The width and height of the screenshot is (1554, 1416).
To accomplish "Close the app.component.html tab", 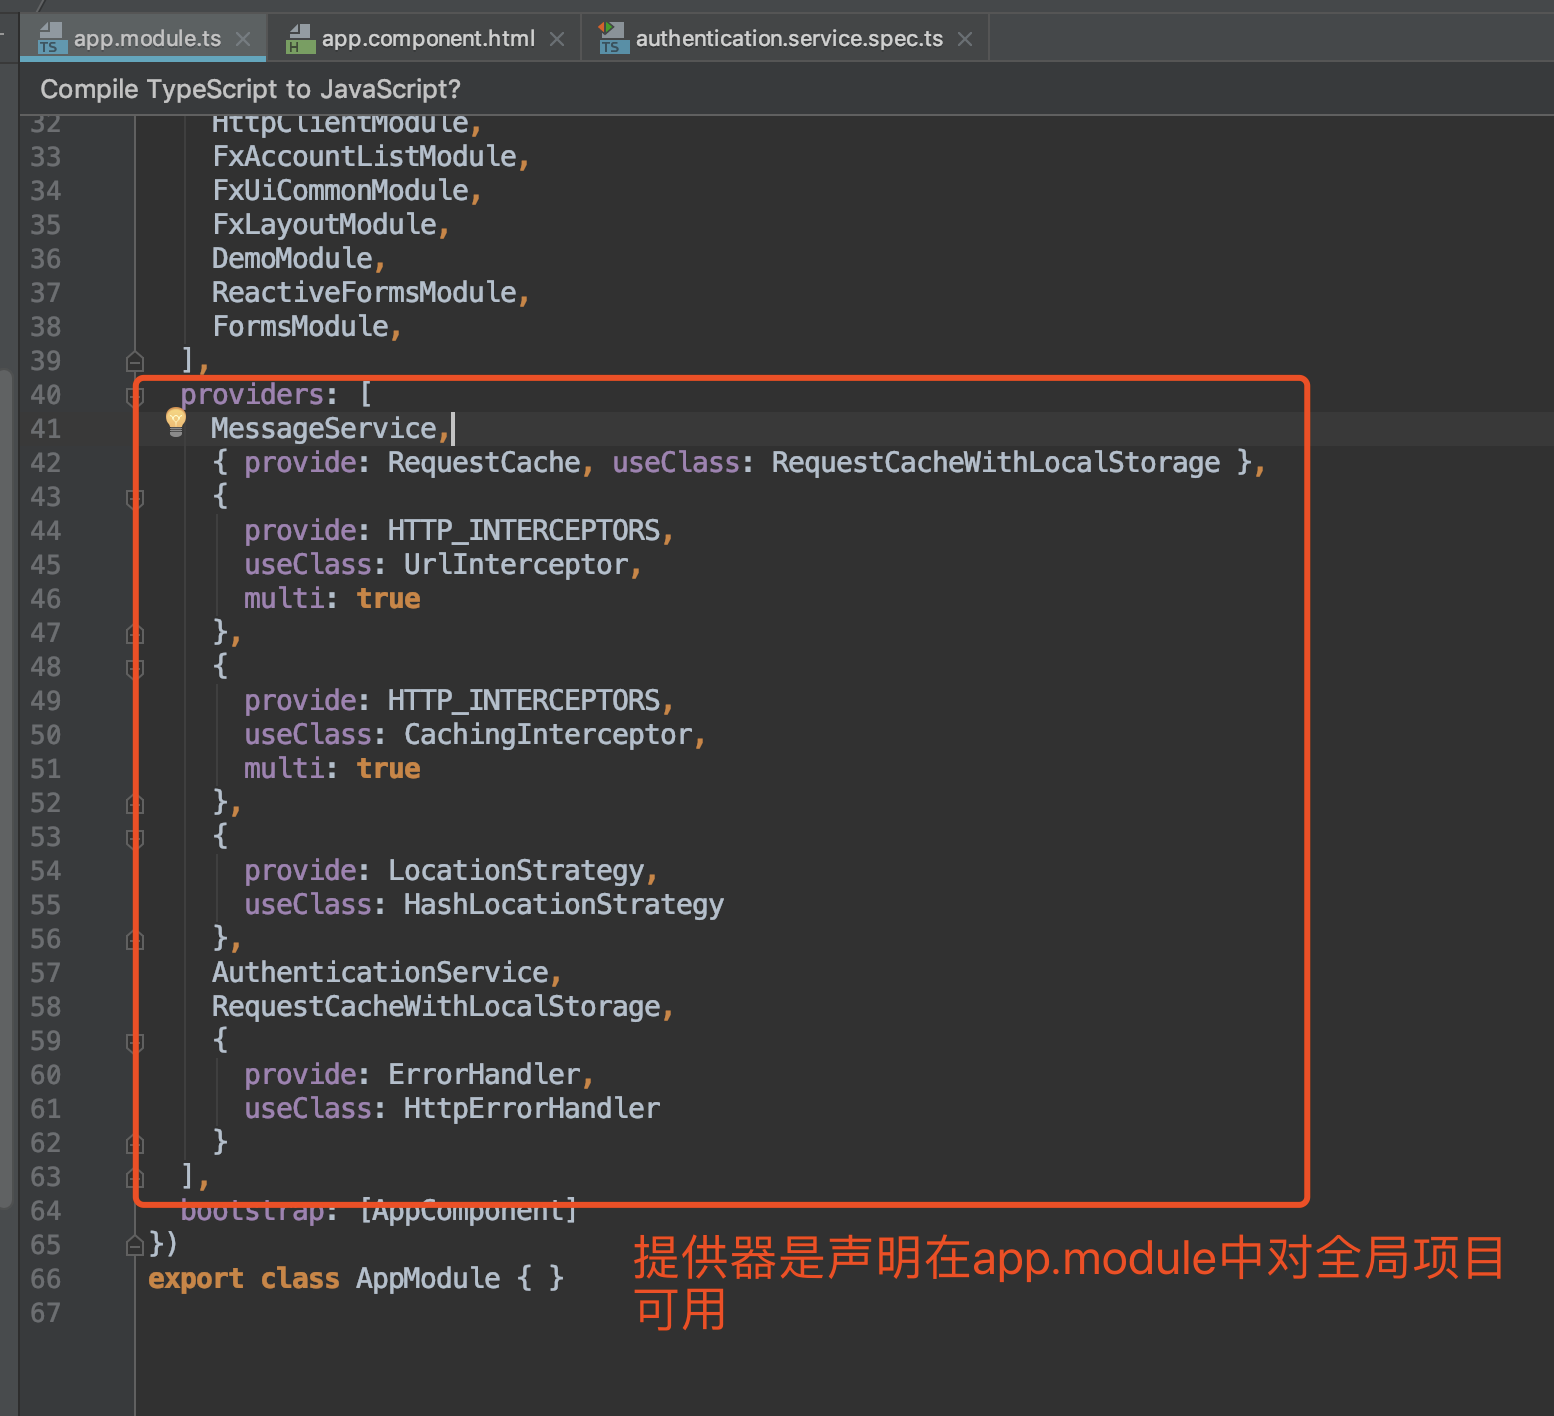I will (x=557, y=39).
